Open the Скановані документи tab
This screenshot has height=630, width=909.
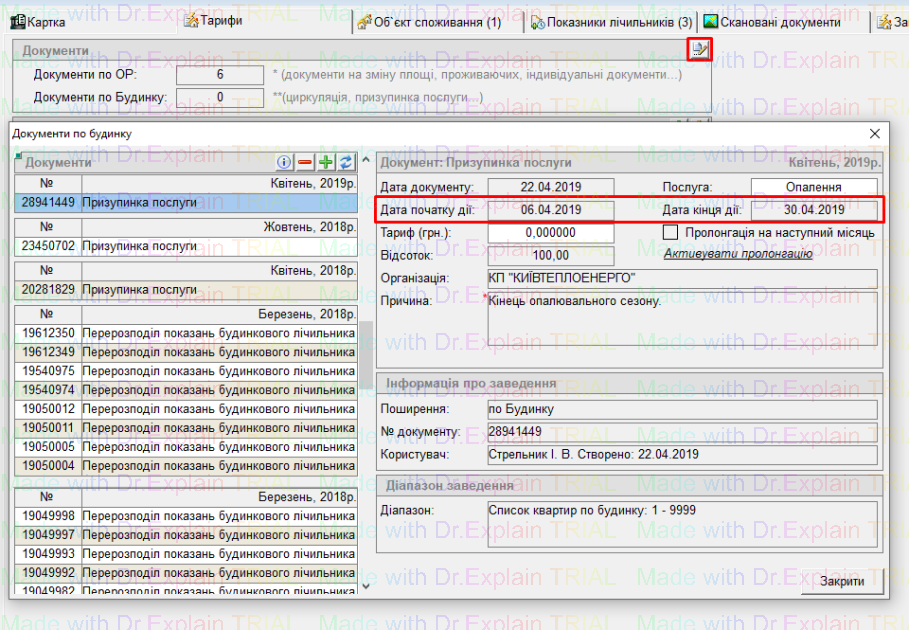tap(772, 22)
